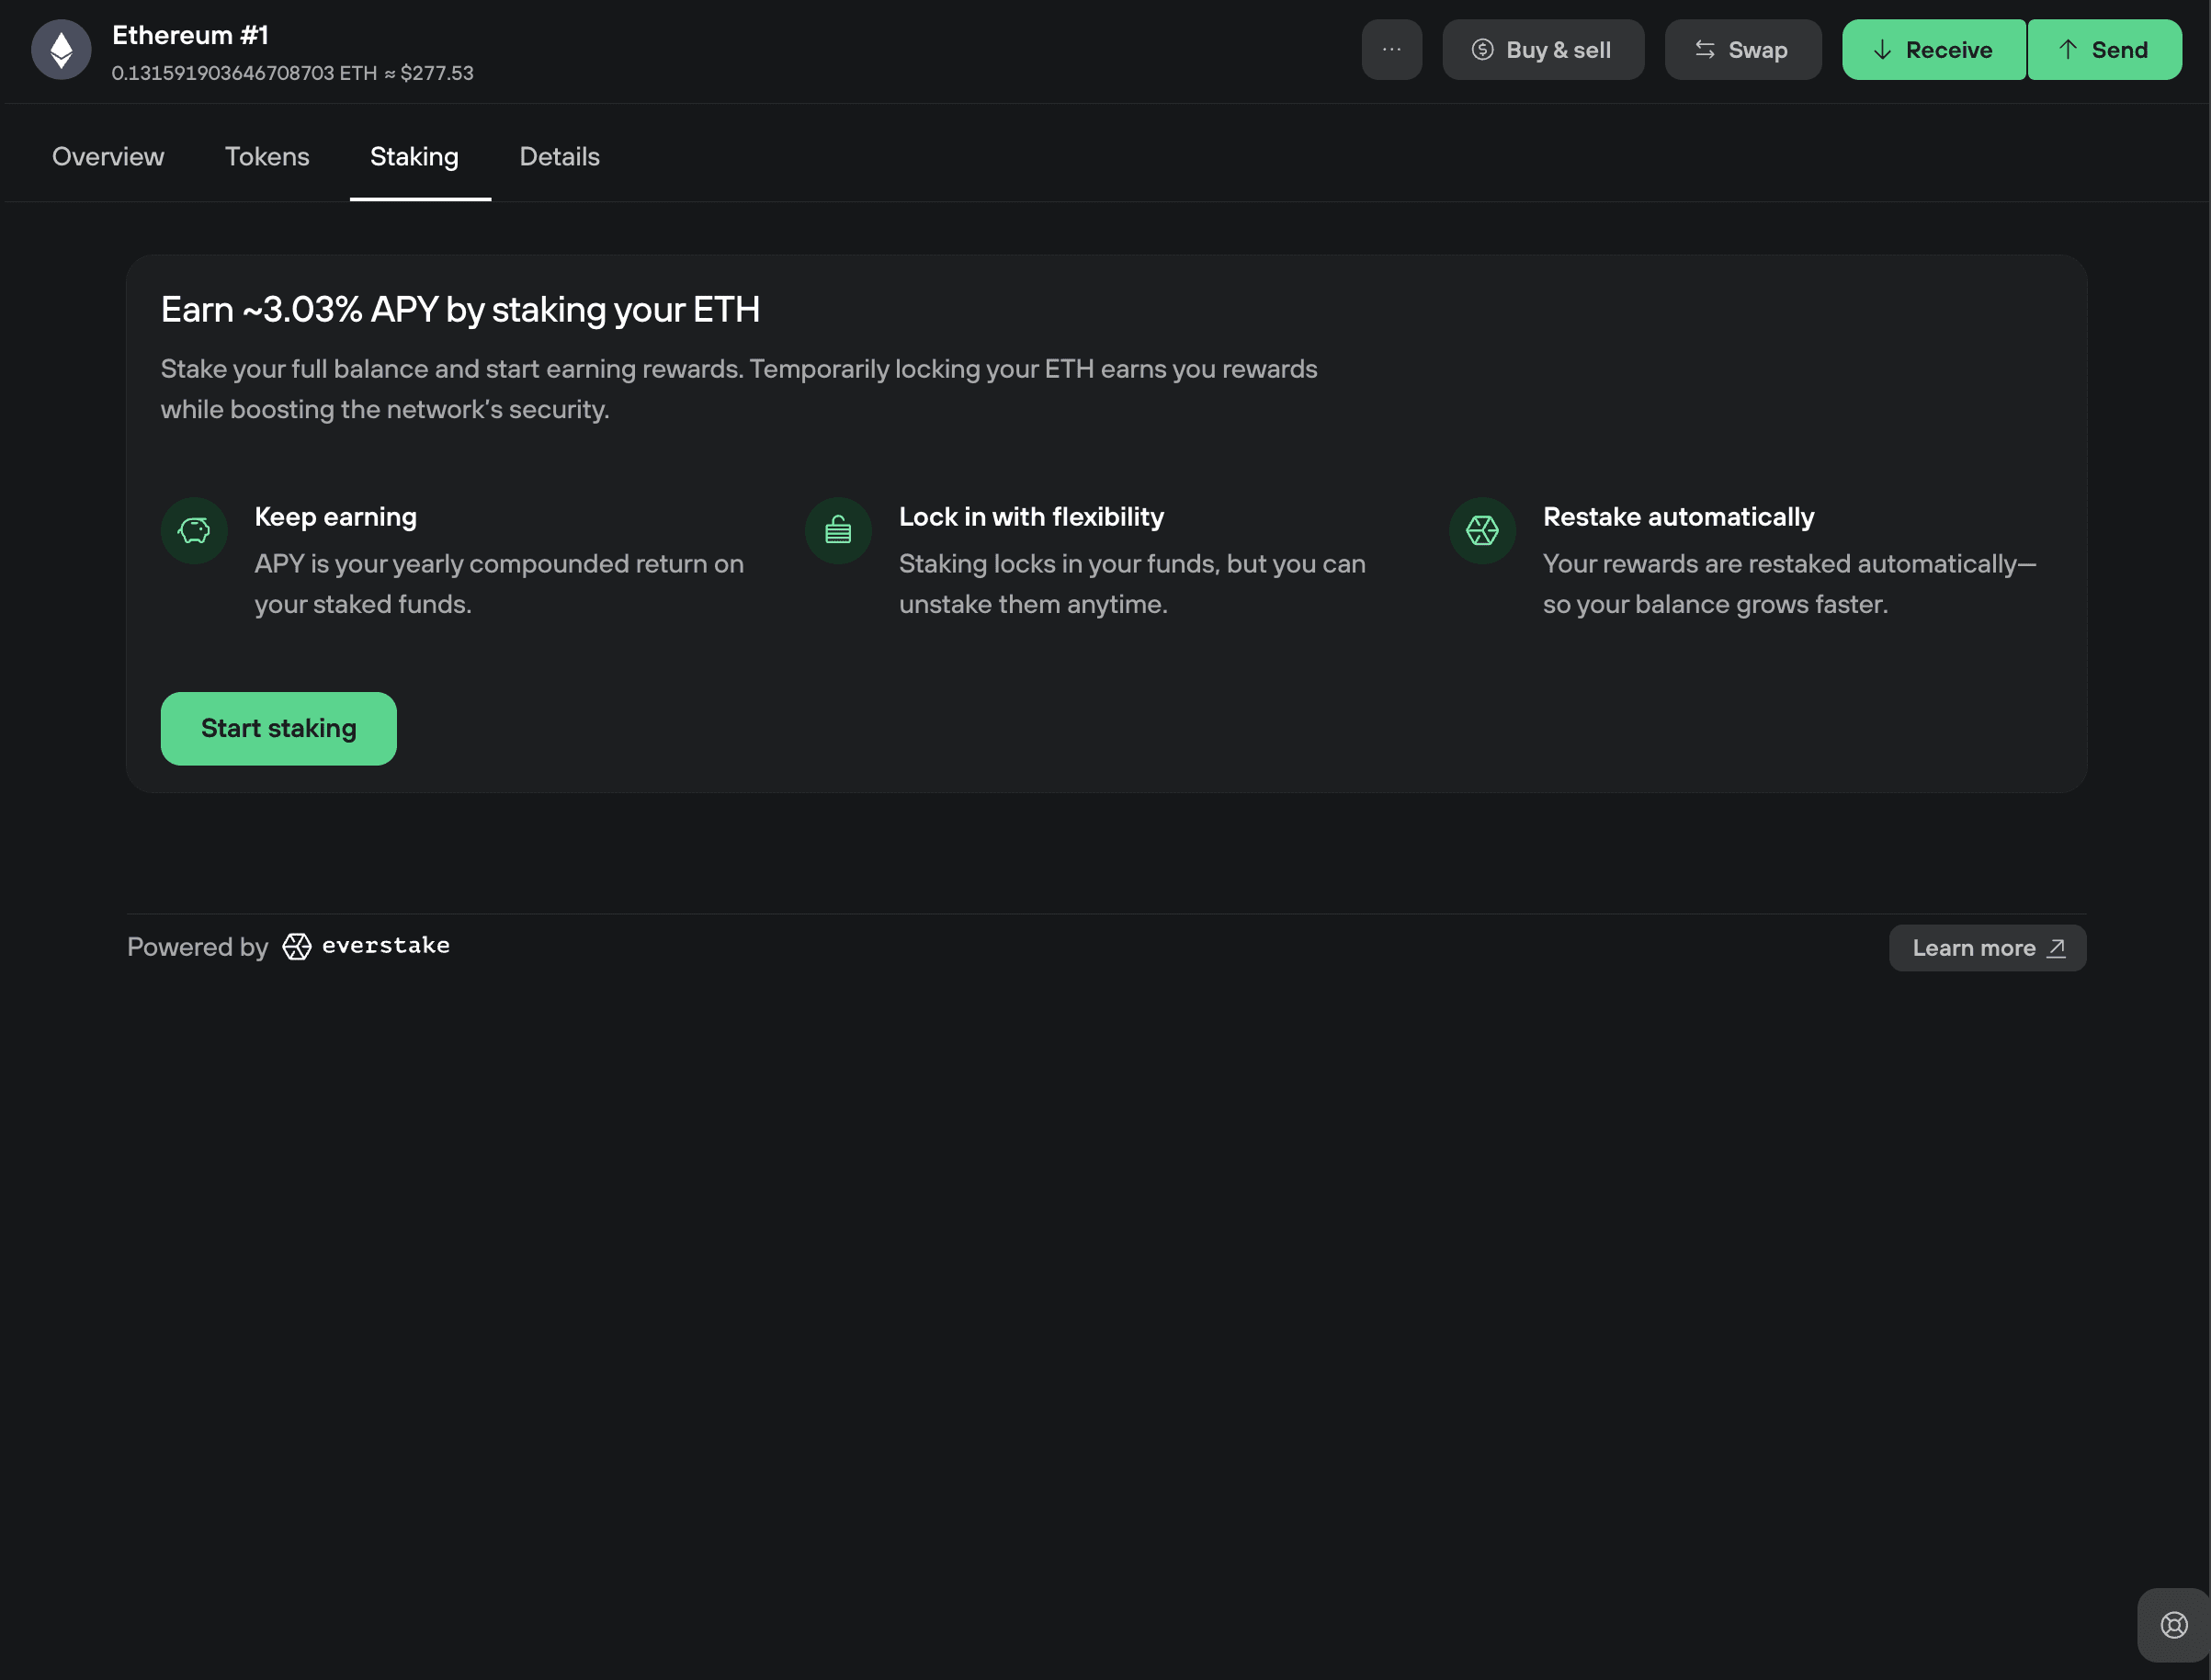Click the "Powered by" label
Image resolution: width=2211 pixels, height=1680 pixels.
(198, 947)
